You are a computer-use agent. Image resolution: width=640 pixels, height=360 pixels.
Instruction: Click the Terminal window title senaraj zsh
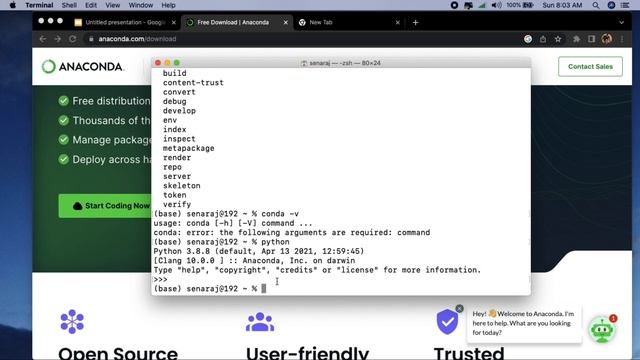coord(341,63)
